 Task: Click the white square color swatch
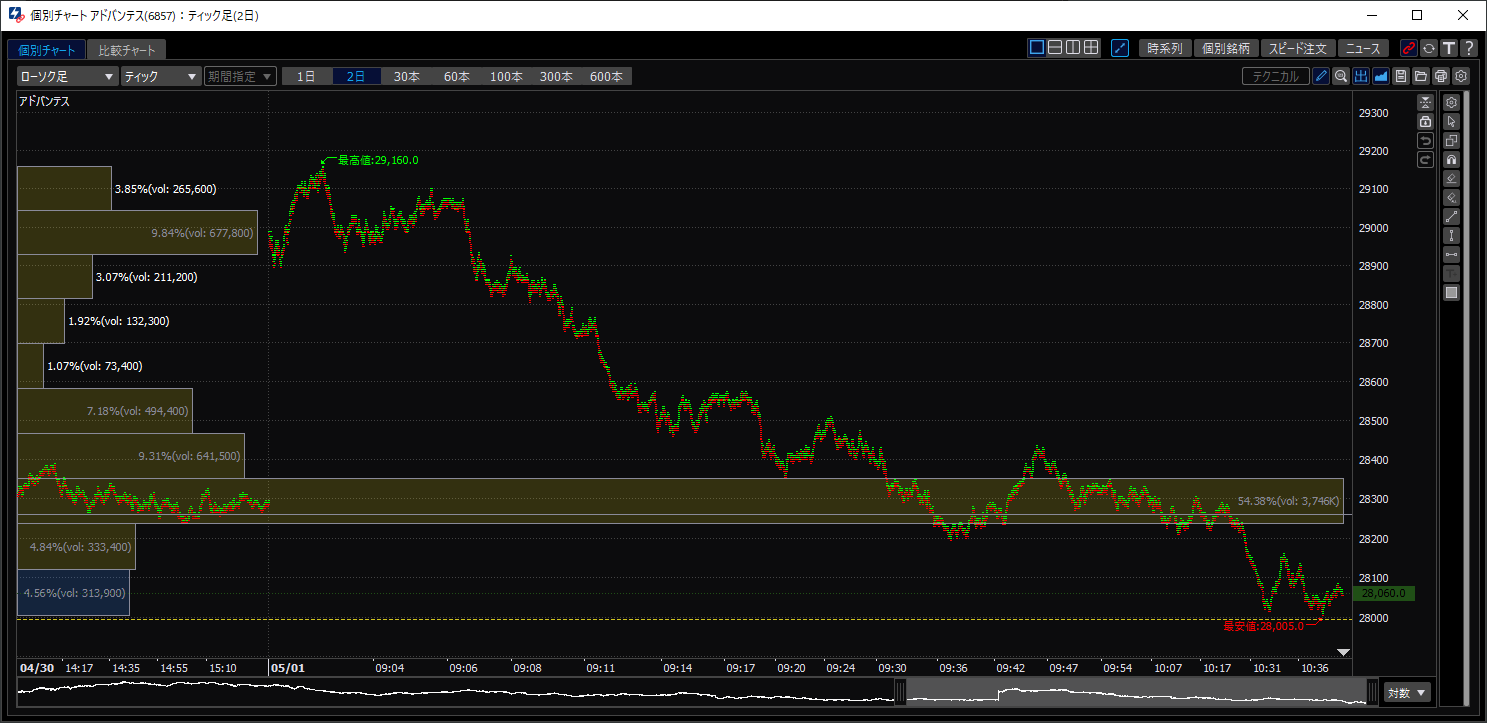[1452, 293]
